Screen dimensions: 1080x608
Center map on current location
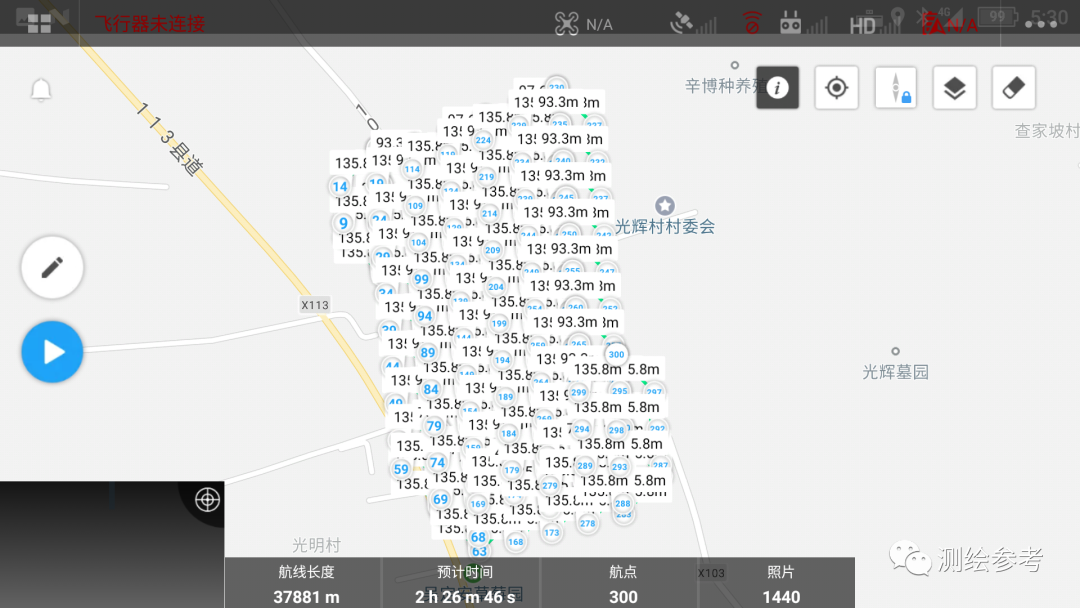point(836,87)
